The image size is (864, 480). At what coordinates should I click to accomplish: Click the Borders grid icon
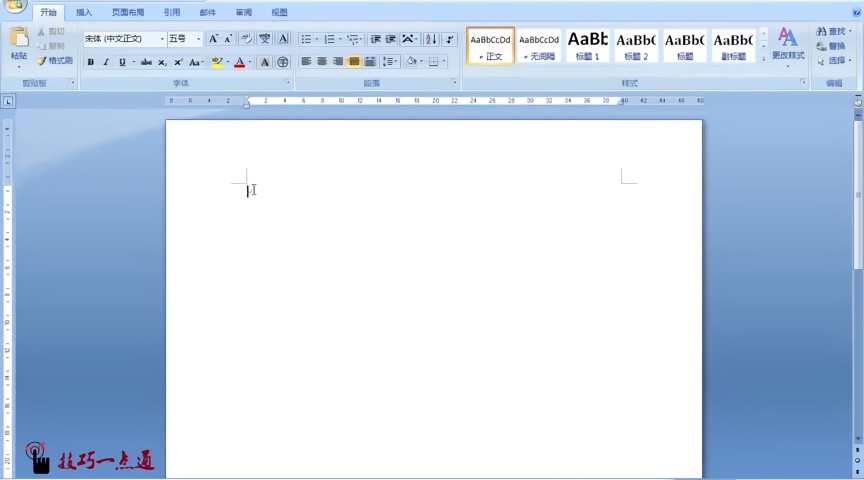coord(434,62)
